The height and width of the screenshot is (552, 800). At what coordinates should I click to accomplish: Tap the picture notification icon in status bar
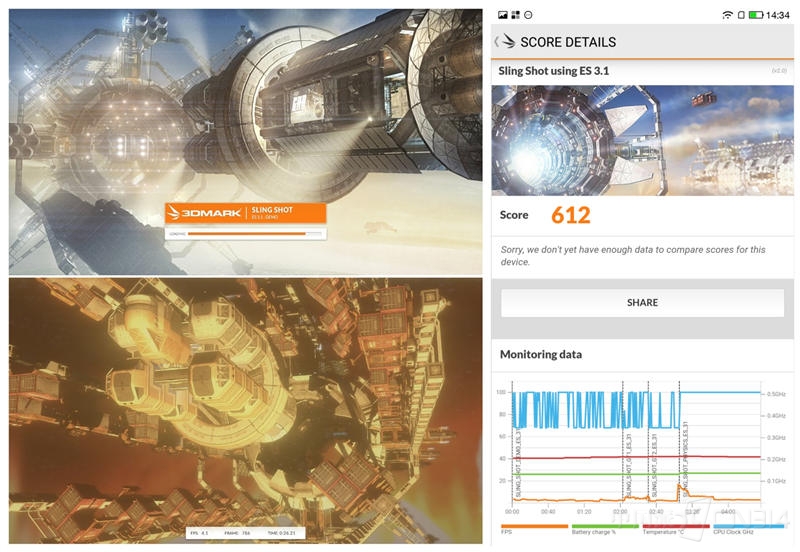click(x=503, y=15)
